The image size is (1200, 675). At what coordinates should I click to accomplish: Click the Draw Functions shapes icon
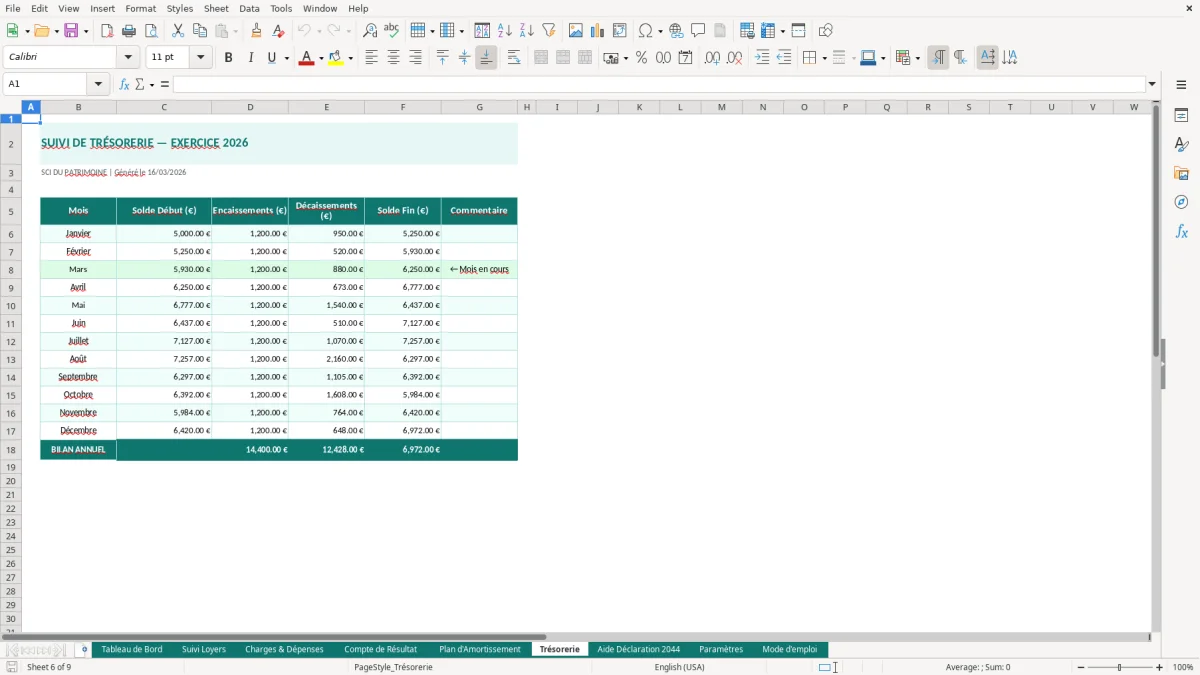coord(826,31)
